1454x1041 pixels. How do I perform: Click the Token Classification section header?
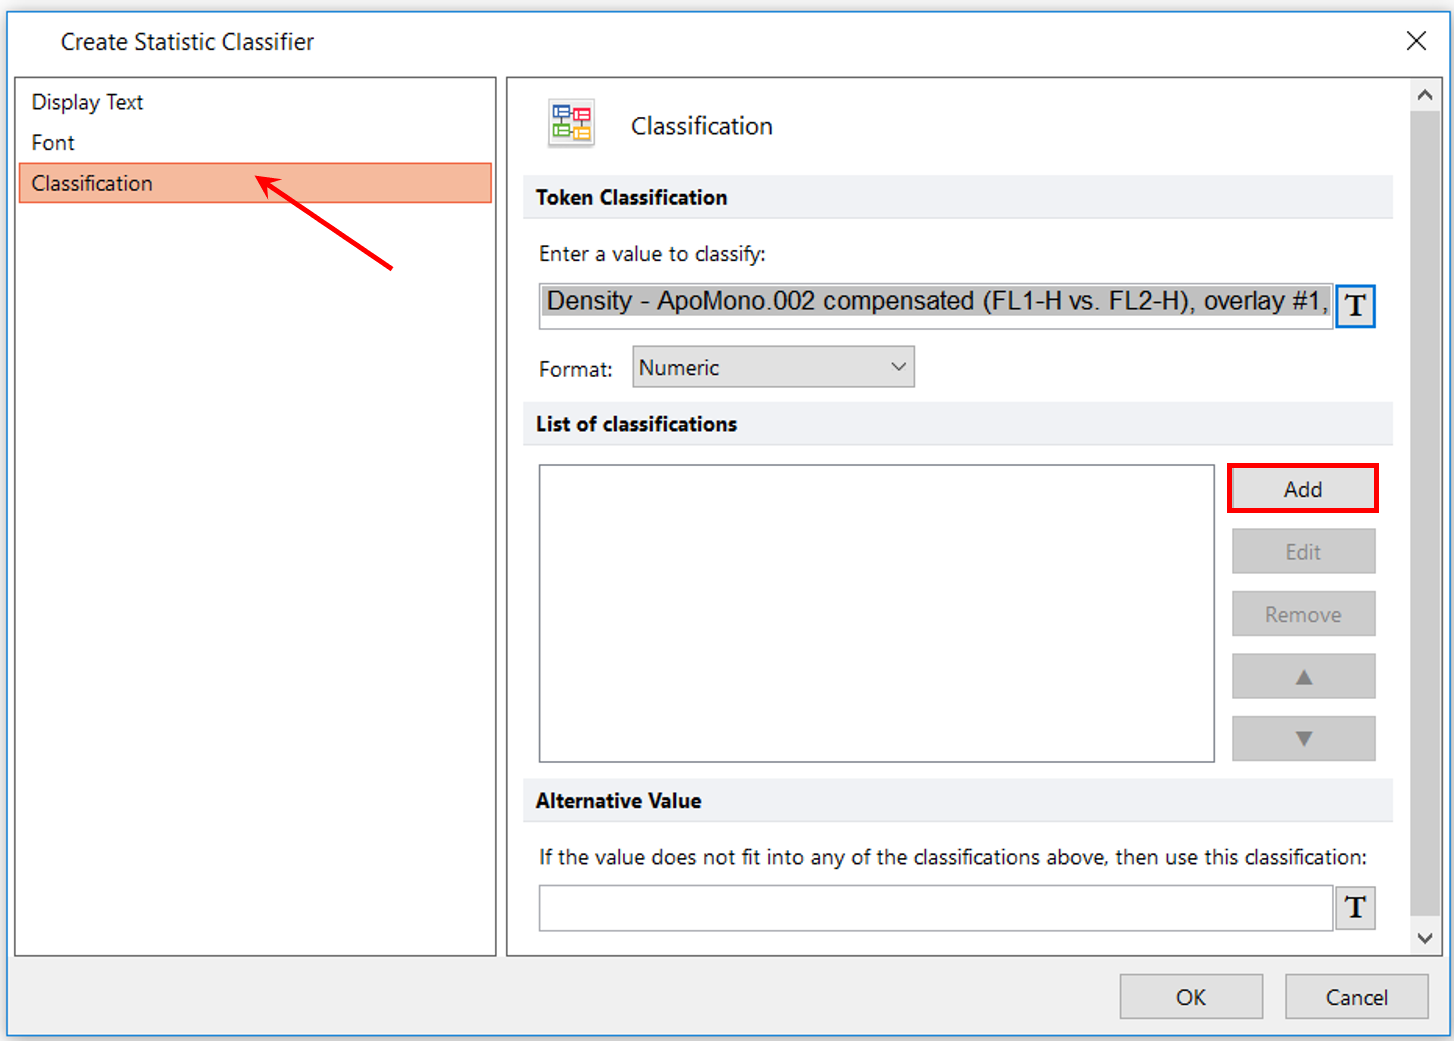coord(958,197)
